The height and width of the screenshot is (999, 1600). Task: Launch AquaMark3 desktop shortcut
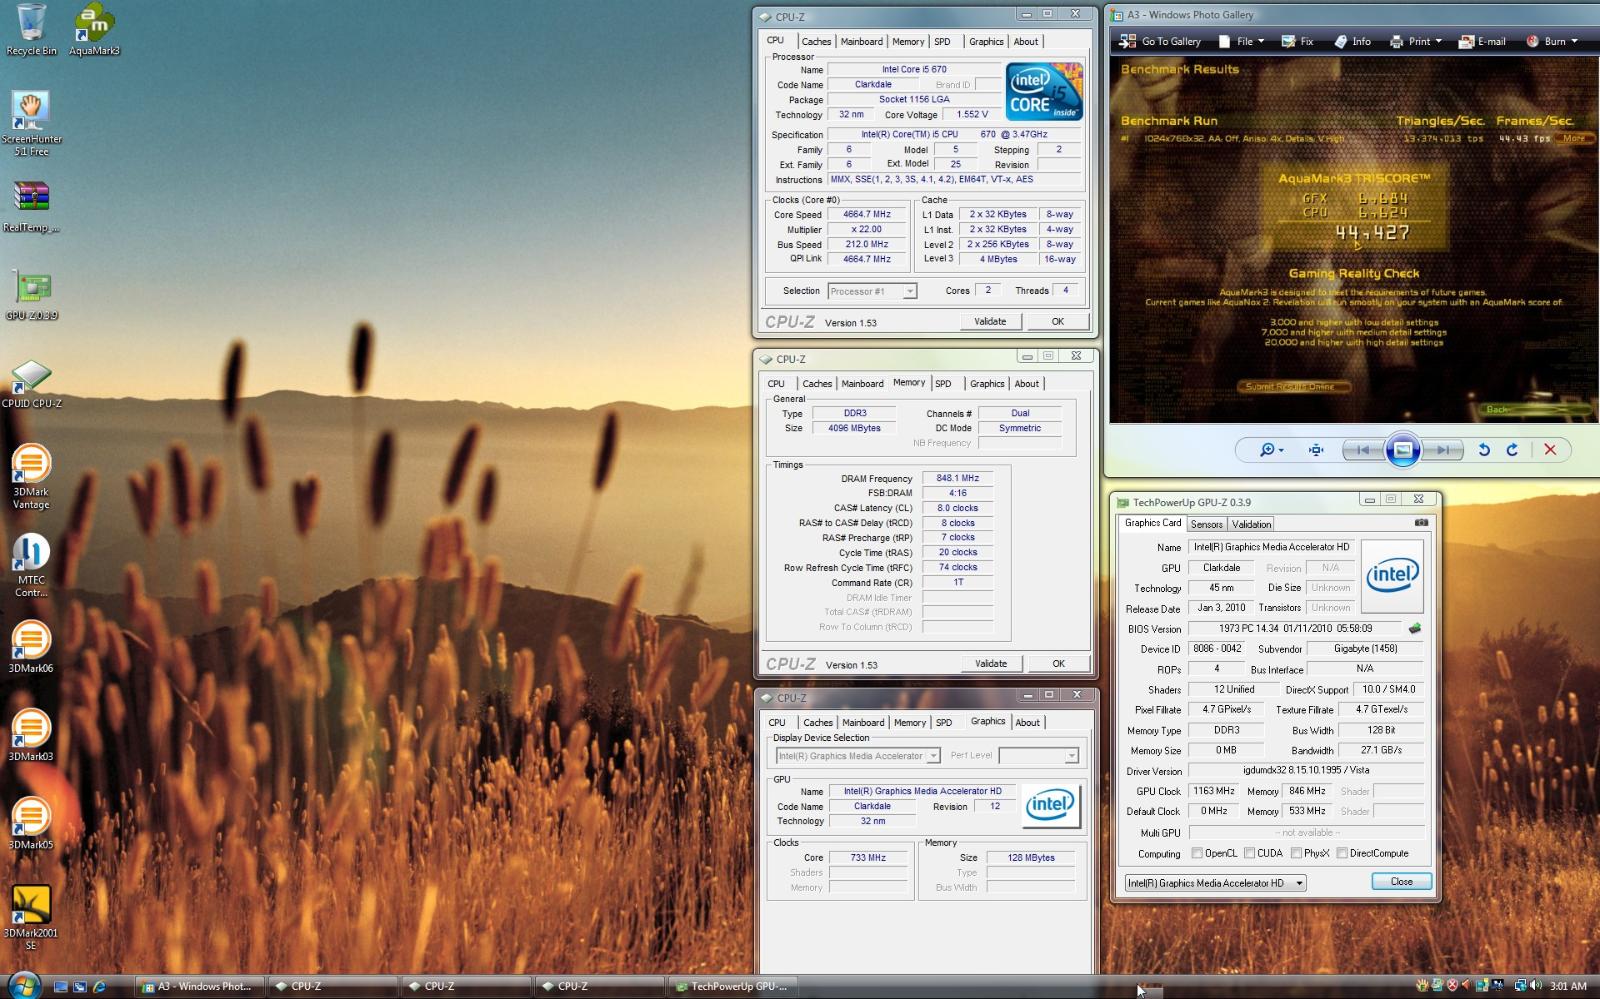pyautogui.click(x=94, y=30)
